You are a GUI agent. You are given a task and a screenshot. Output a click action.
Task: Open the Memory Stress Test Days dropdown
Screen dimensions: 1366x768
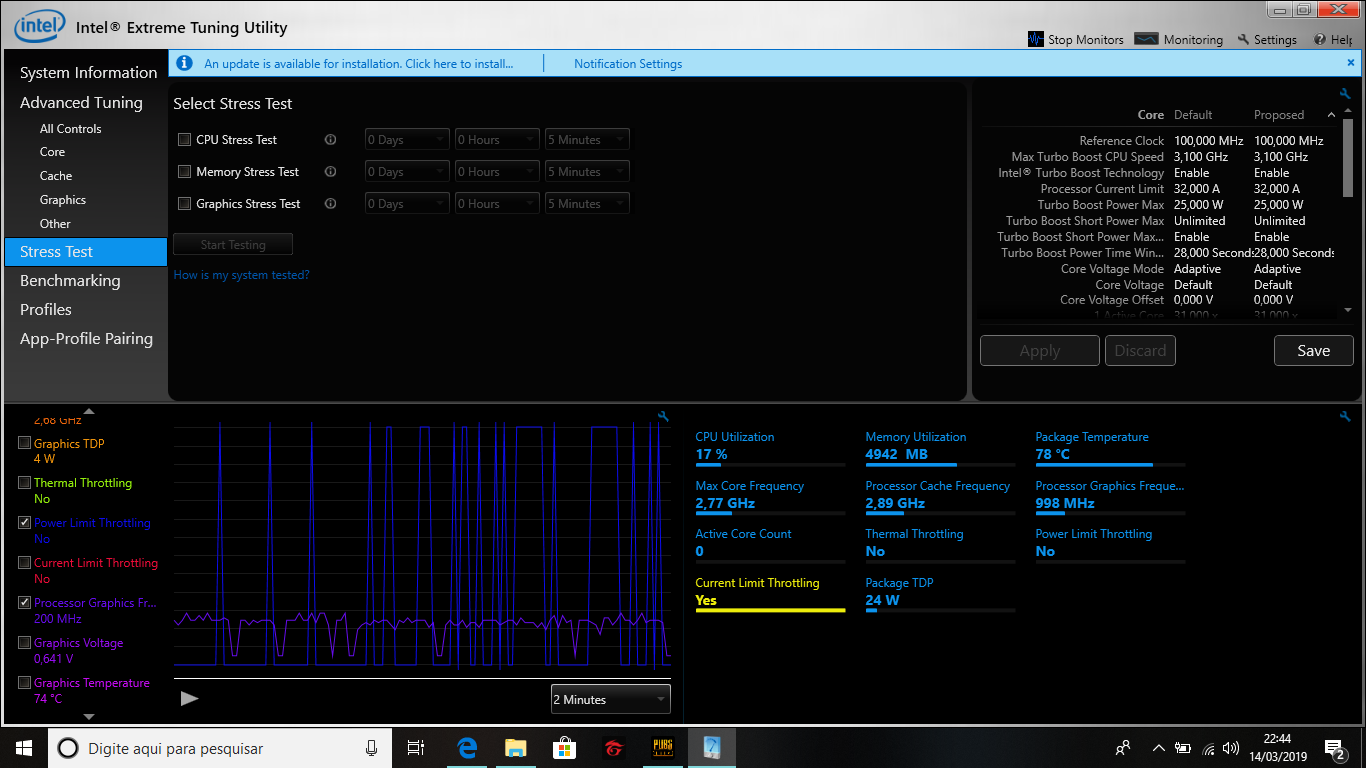point(407,172)
